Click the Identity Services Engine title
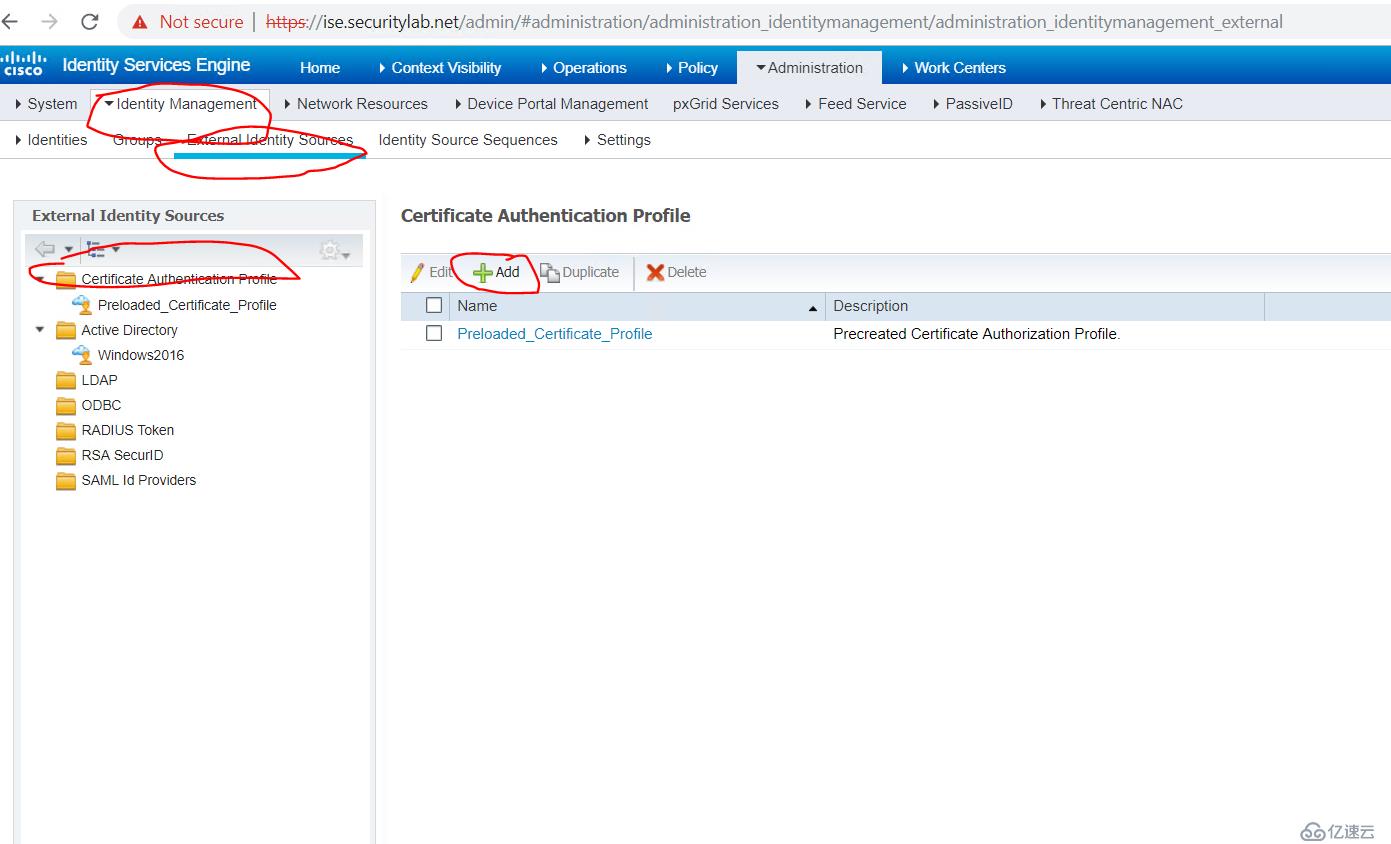 (156, 65)
